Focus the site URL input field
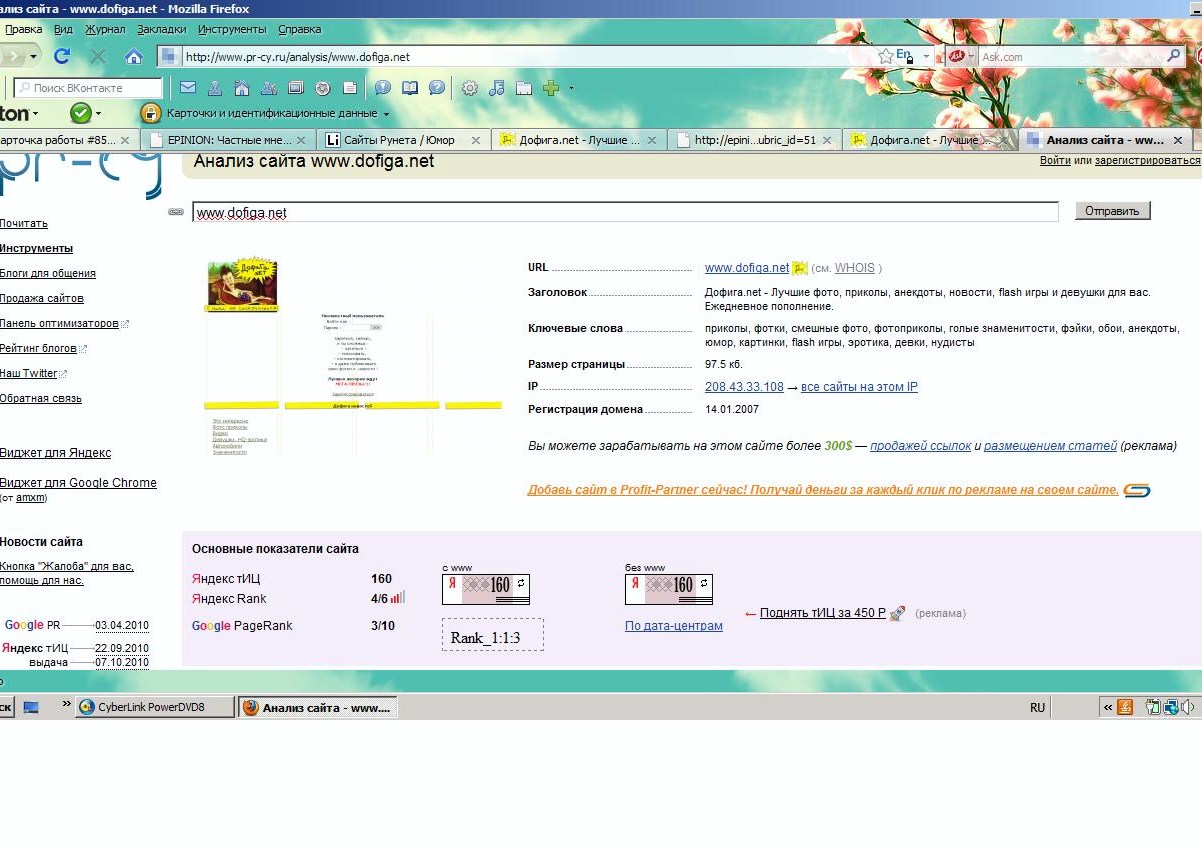This screenshot has width=1202, height=850. pyautogui.click(x=625, y=212)
